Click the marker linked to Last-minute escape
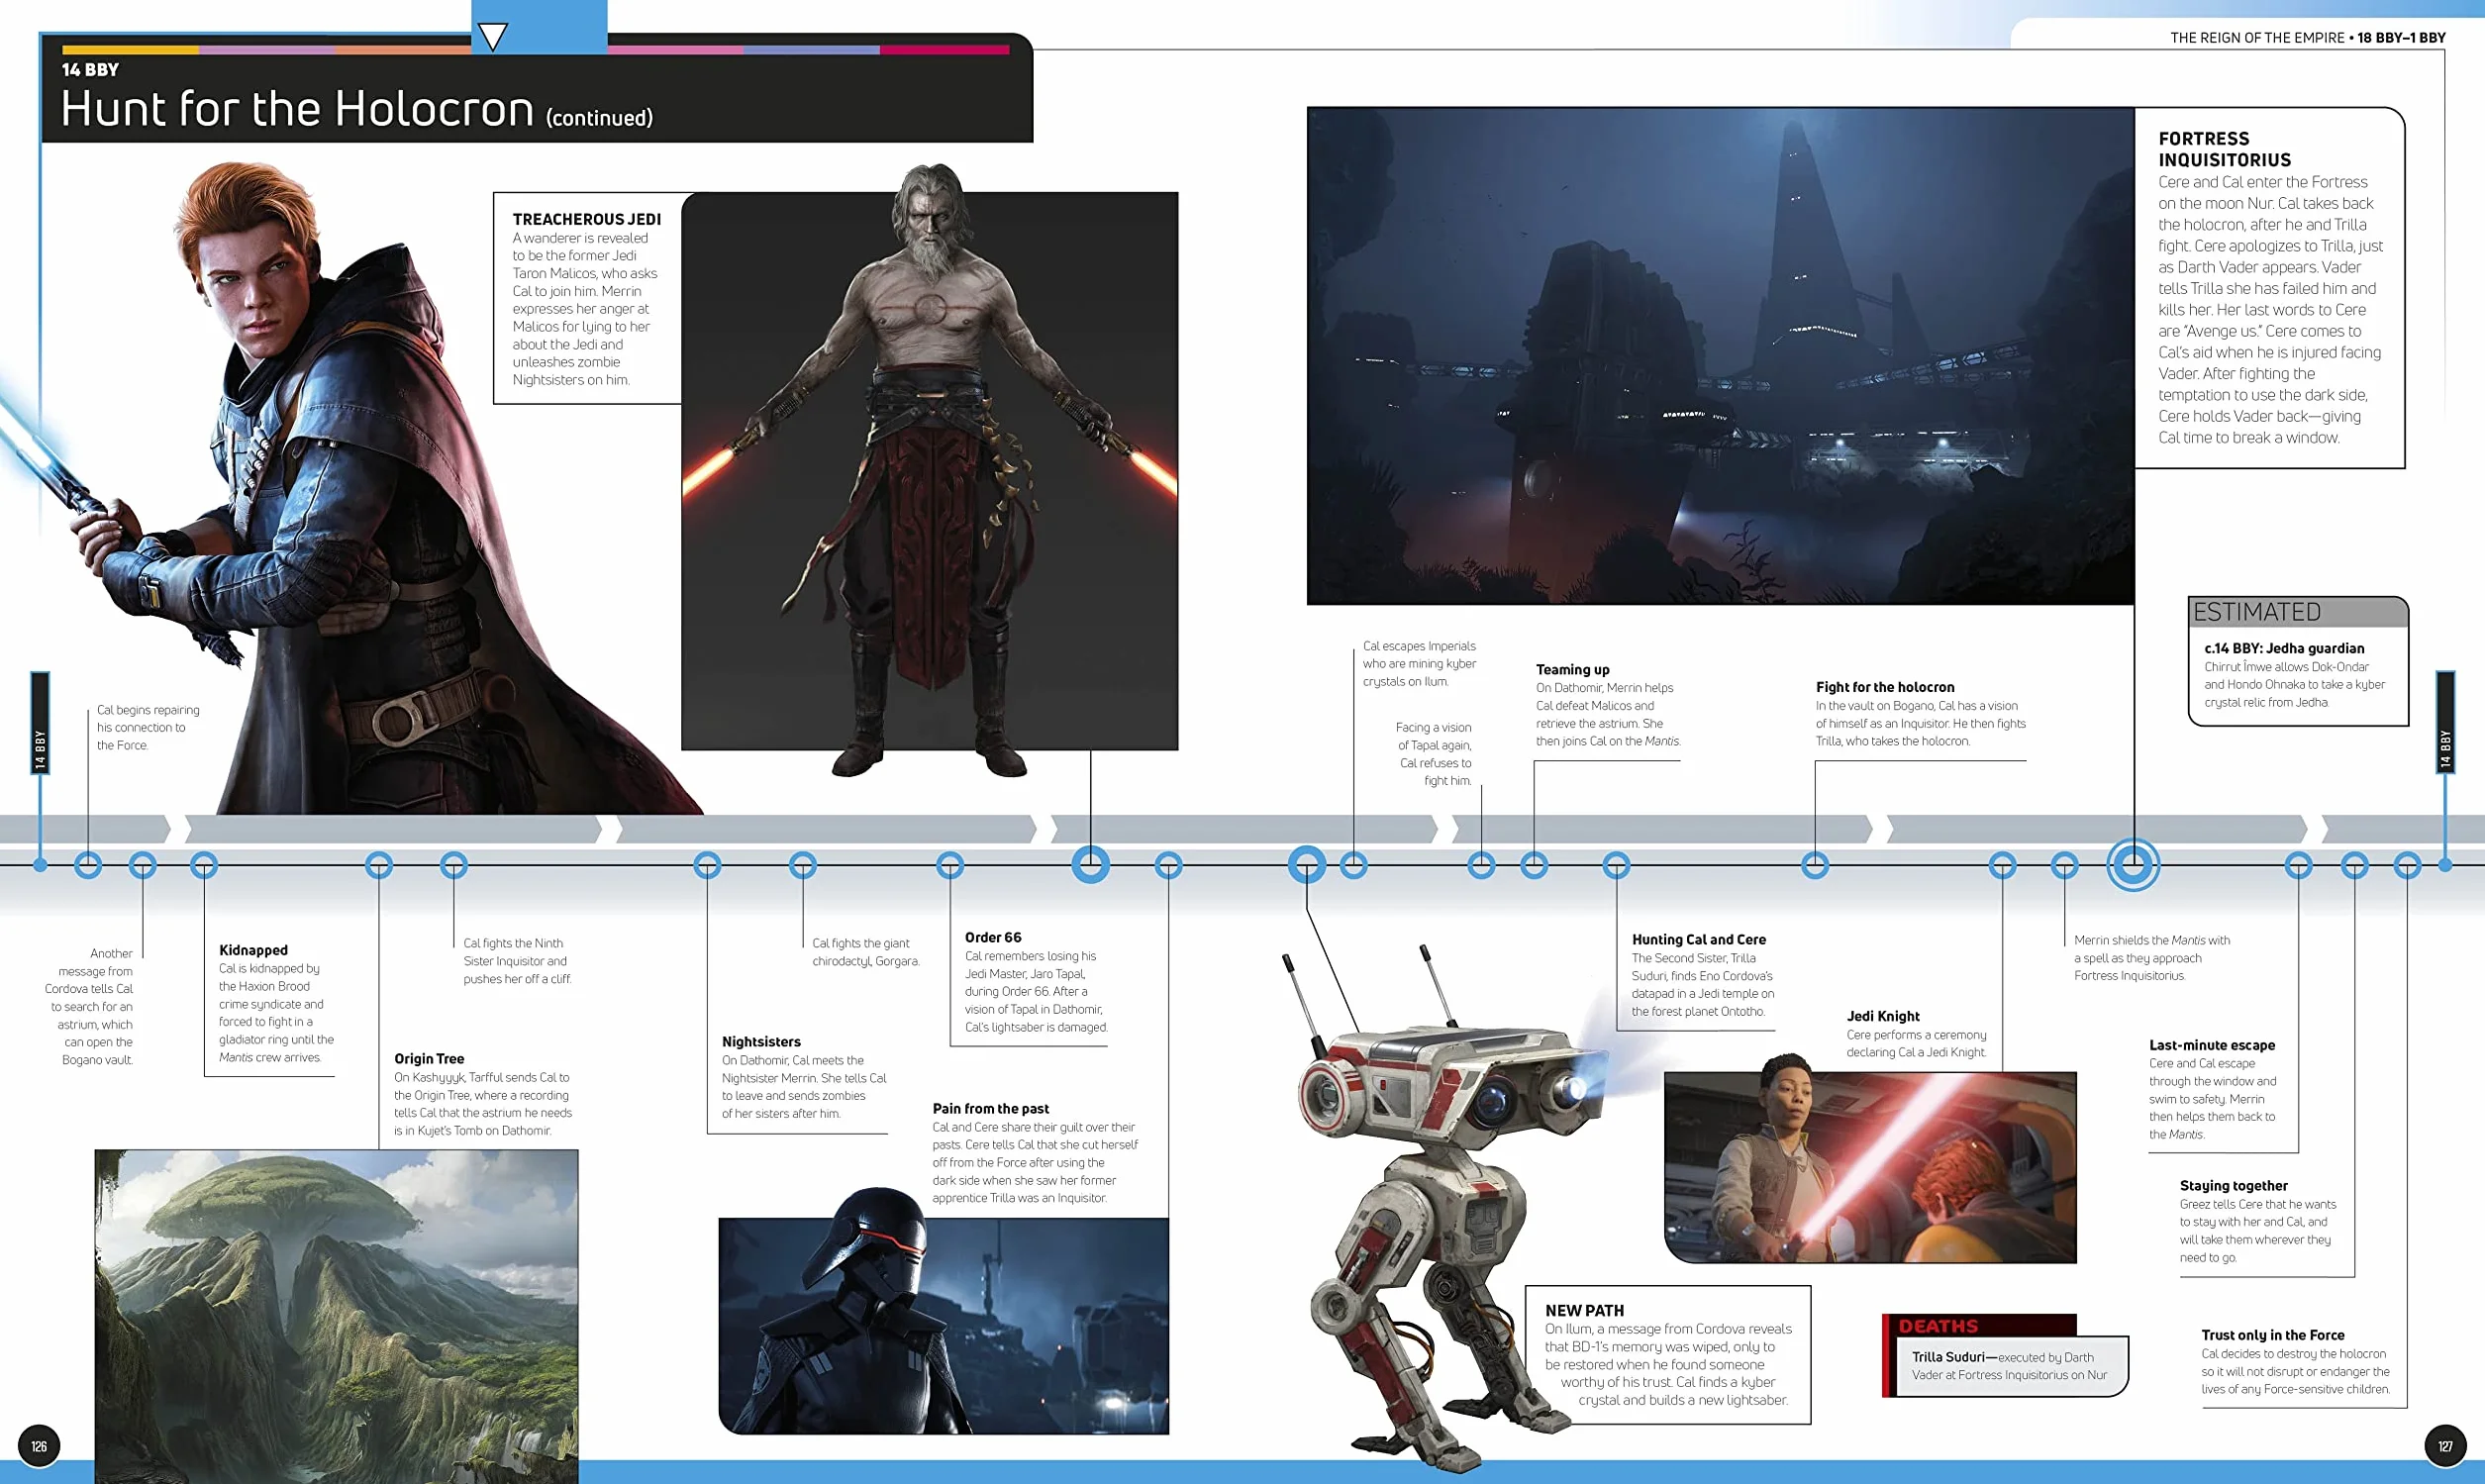This screenshot has height=1484, width=2485. 2299,865
